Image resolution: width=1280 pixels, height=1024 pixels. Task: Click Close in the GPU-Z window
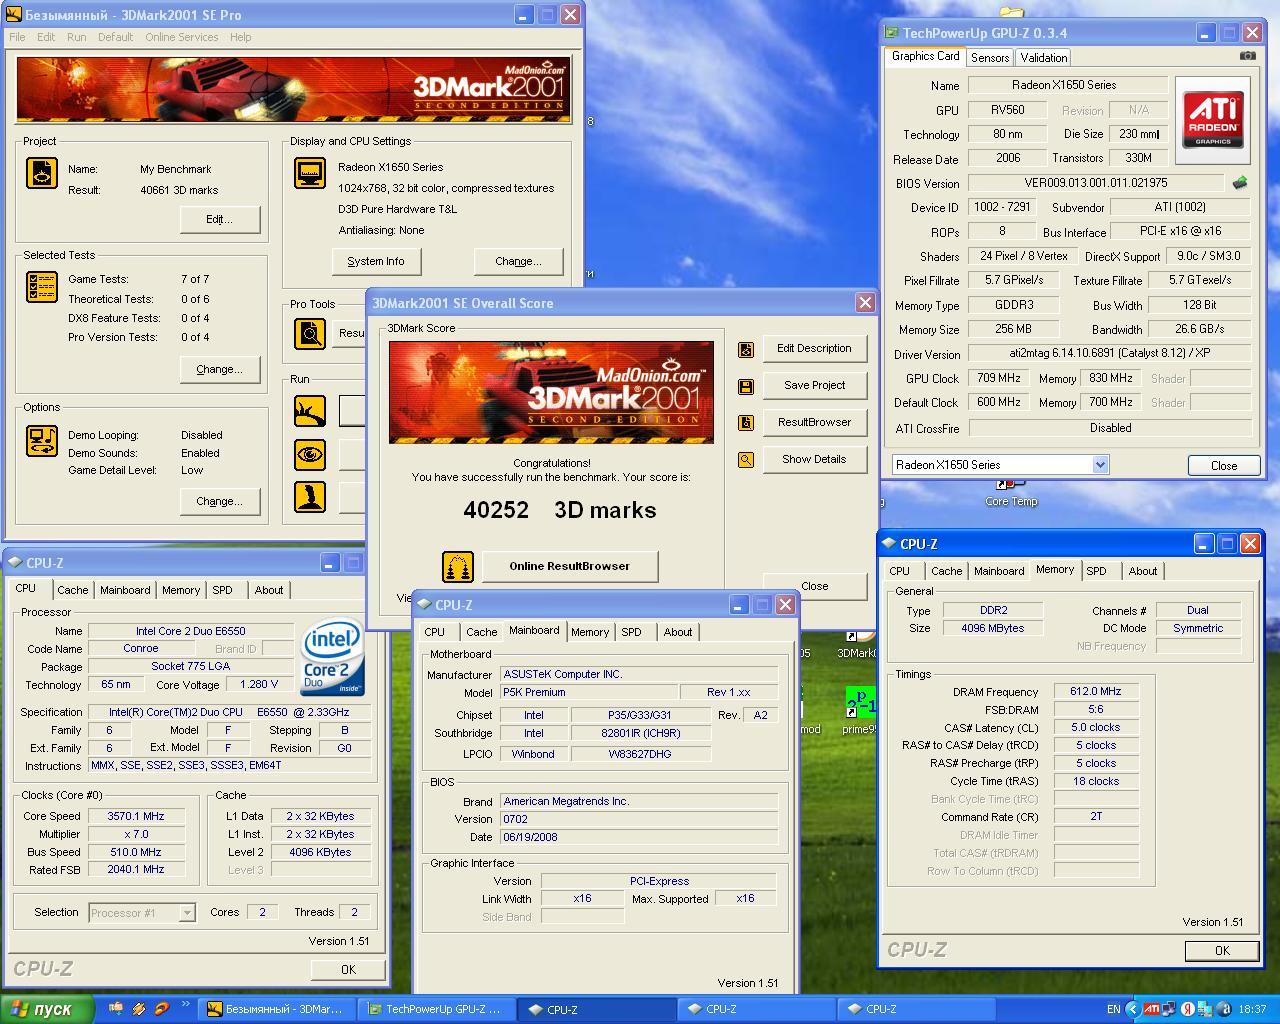(x=1224, y=465)
